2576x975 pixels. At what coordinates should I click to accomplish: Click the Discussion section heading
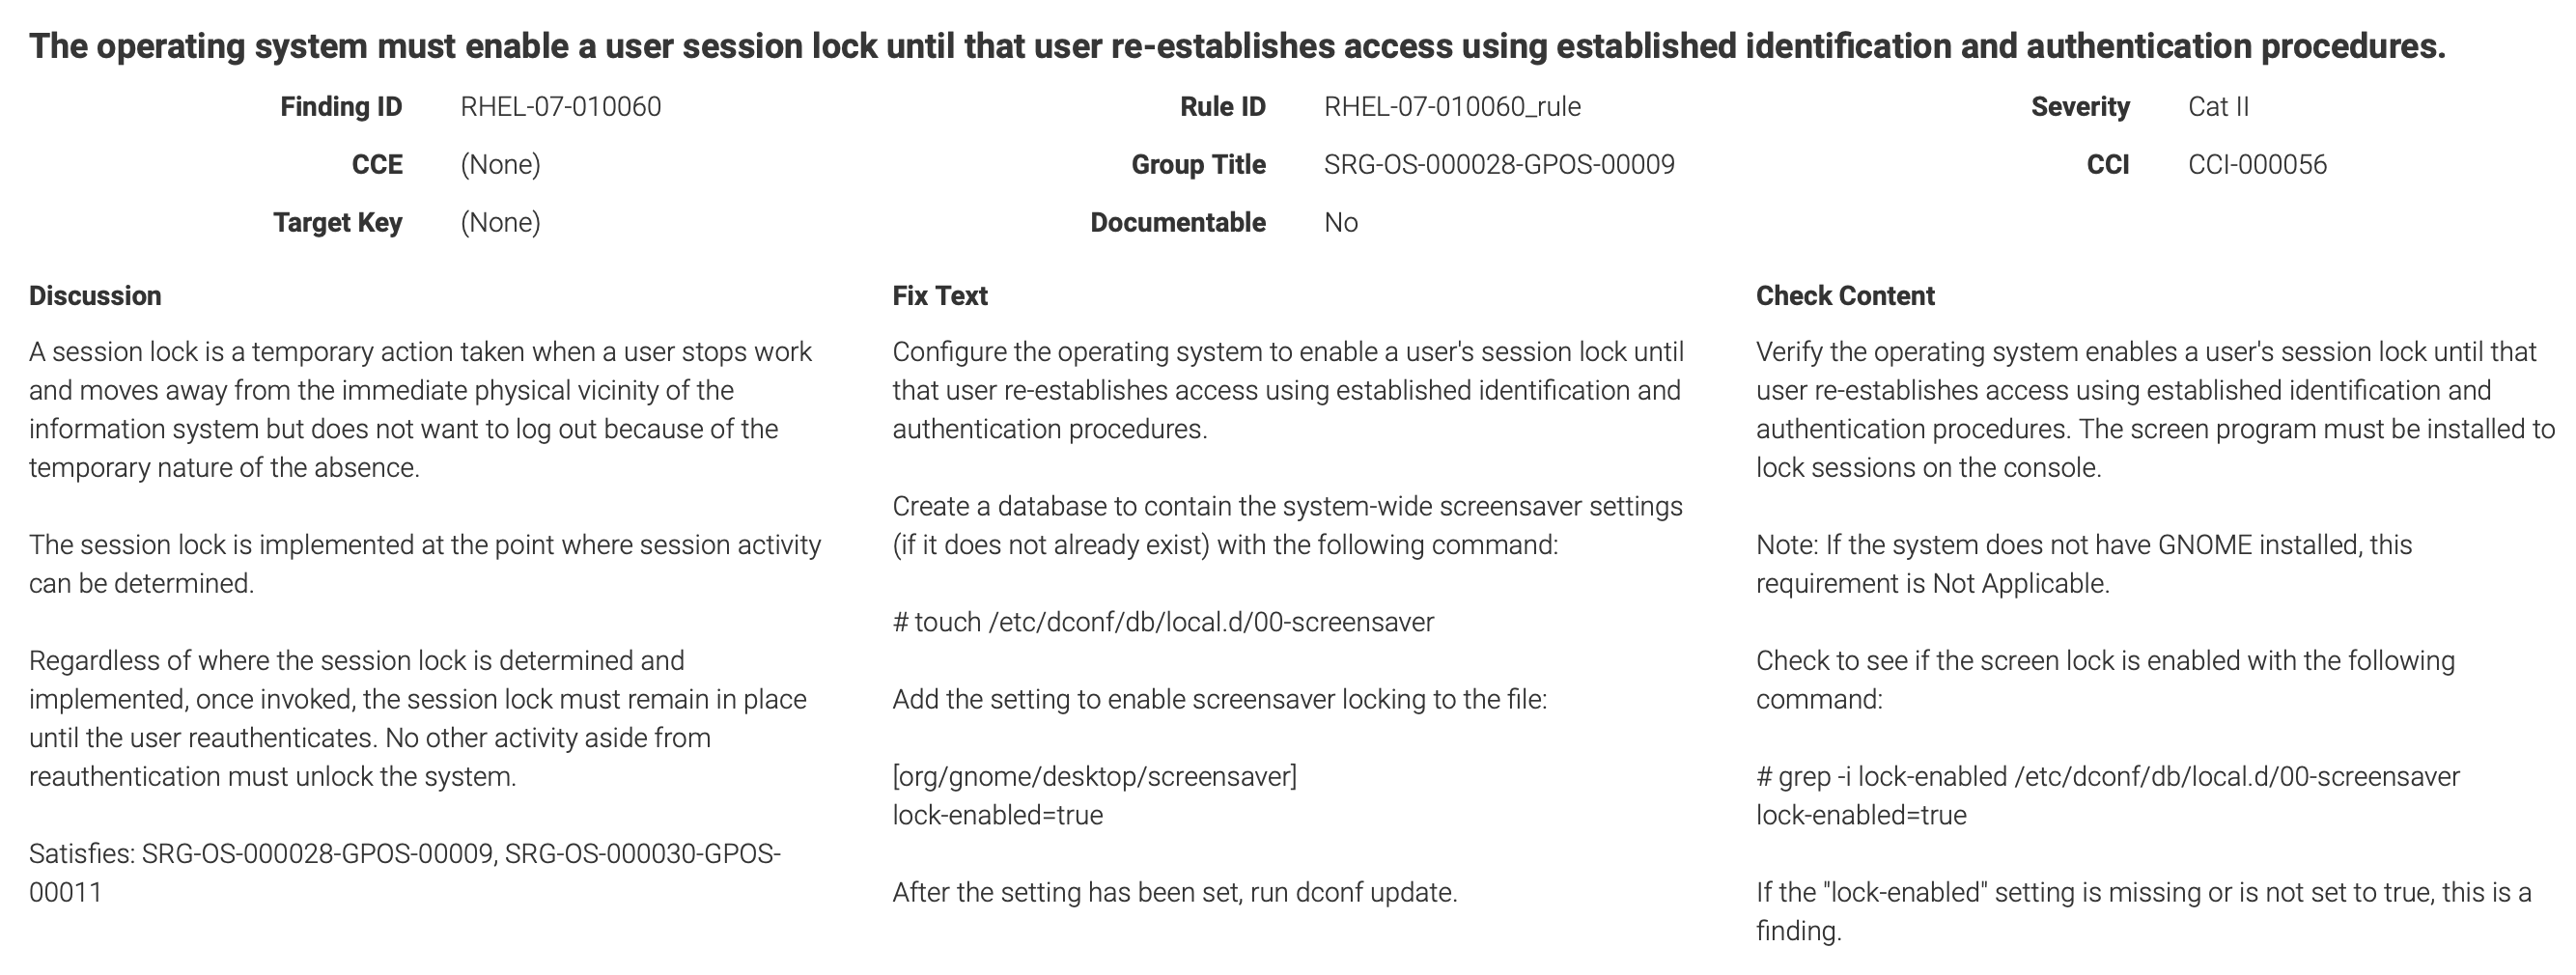point(95,296)
